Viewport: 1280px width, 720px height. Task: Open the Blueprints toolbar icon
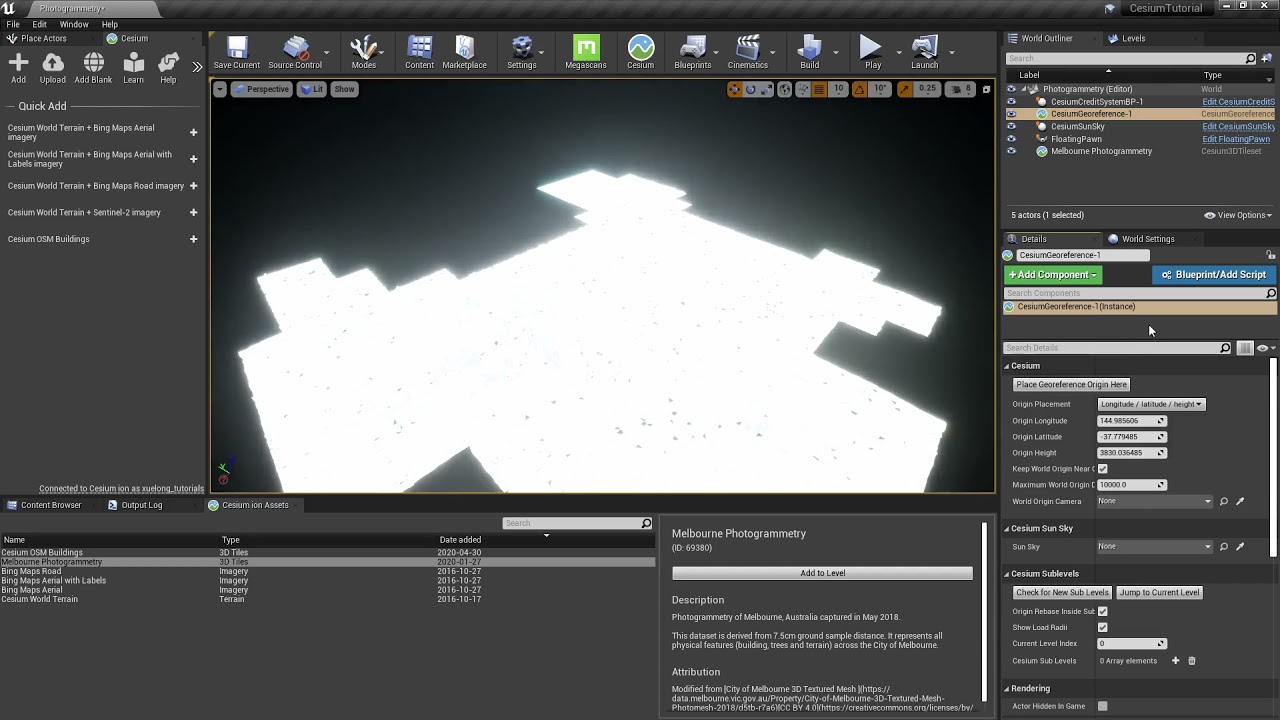pyautogui.click(x=692, y=52)
